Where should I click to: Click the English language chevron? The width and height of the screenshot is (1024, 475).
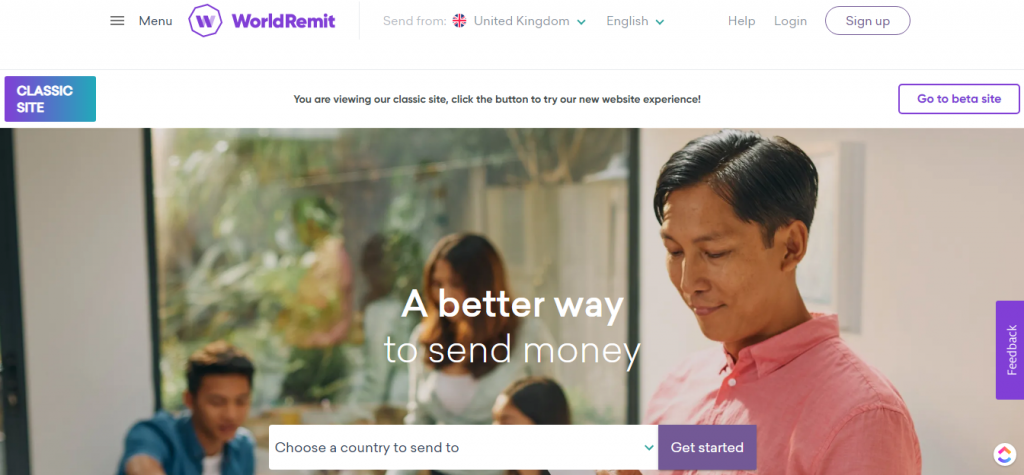tap(660, 22)
